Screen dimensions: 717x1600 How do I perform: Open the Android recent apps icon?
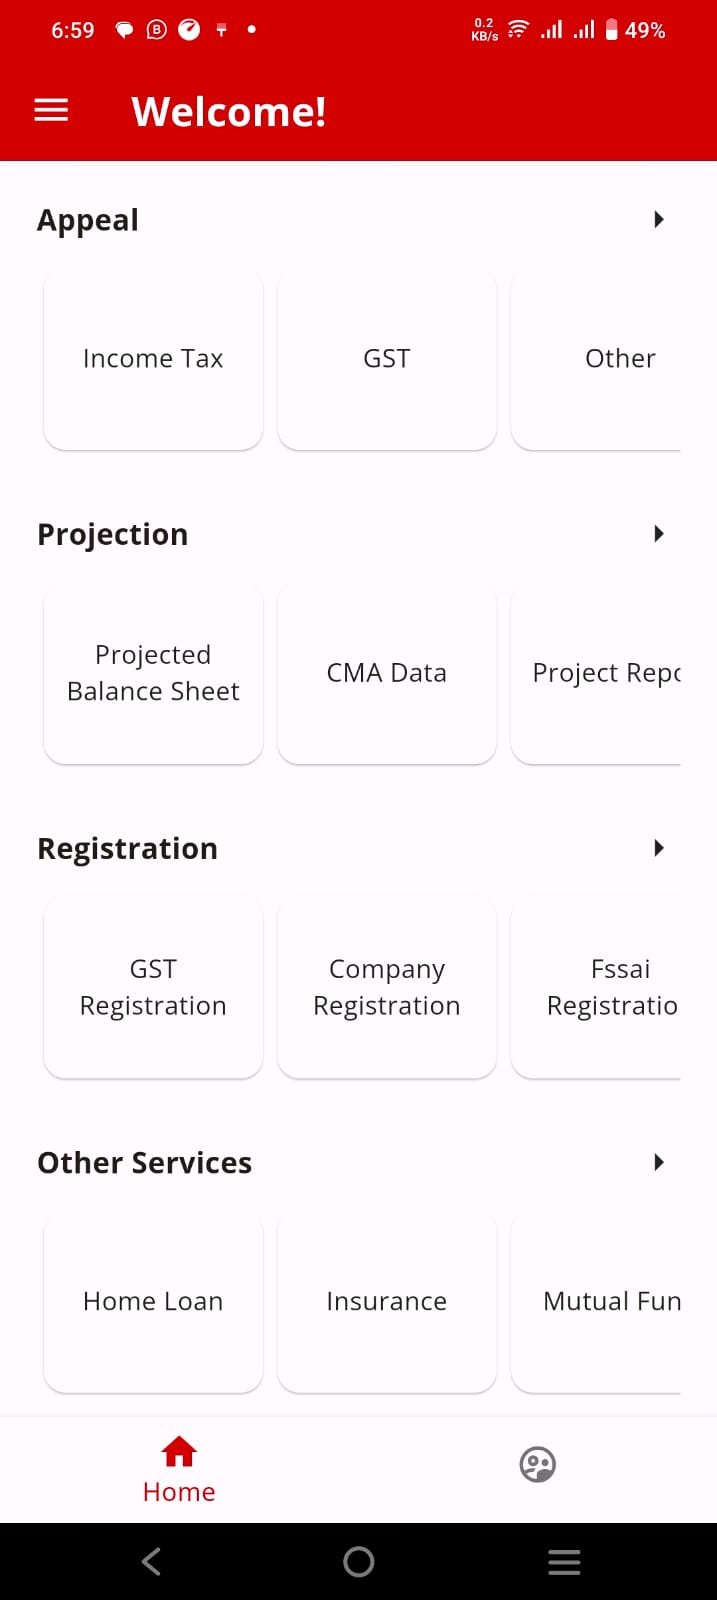coord(564,1562)
